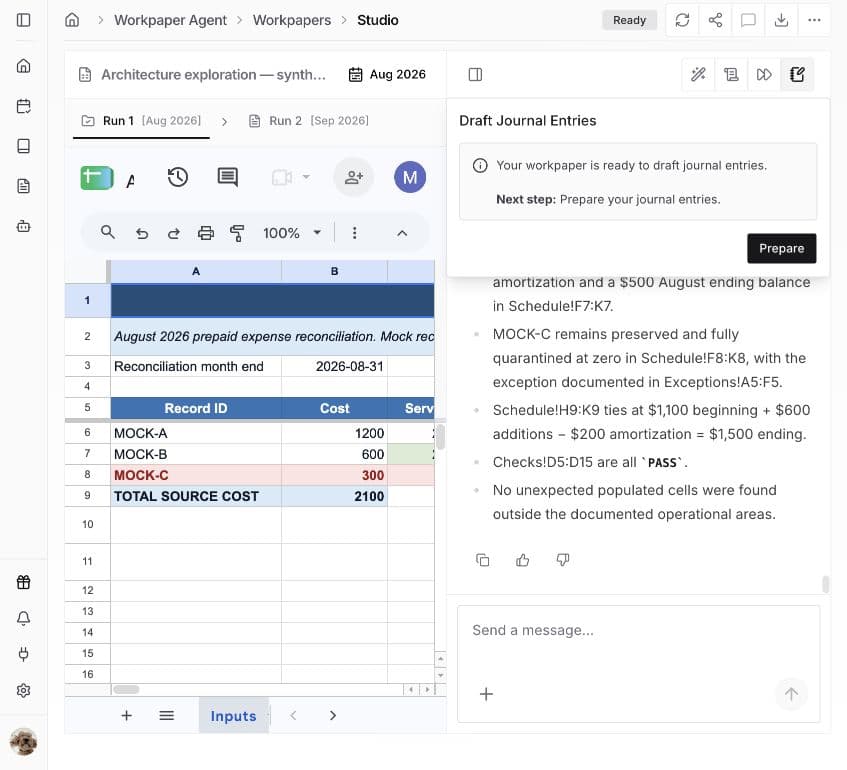This screenshot has width=847, height=770.
Task: Open the robot agent icon in the sidebar
Action: (23, 226)
